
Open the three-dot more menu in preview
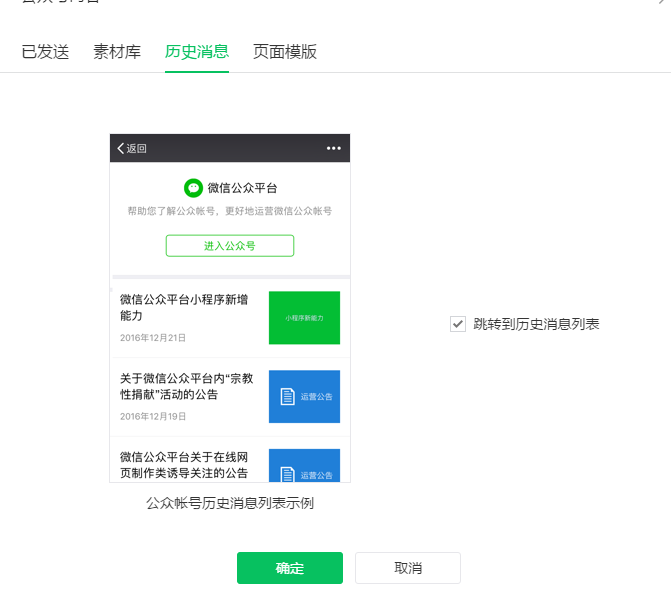pyautogui.click(x=334, y=148)
